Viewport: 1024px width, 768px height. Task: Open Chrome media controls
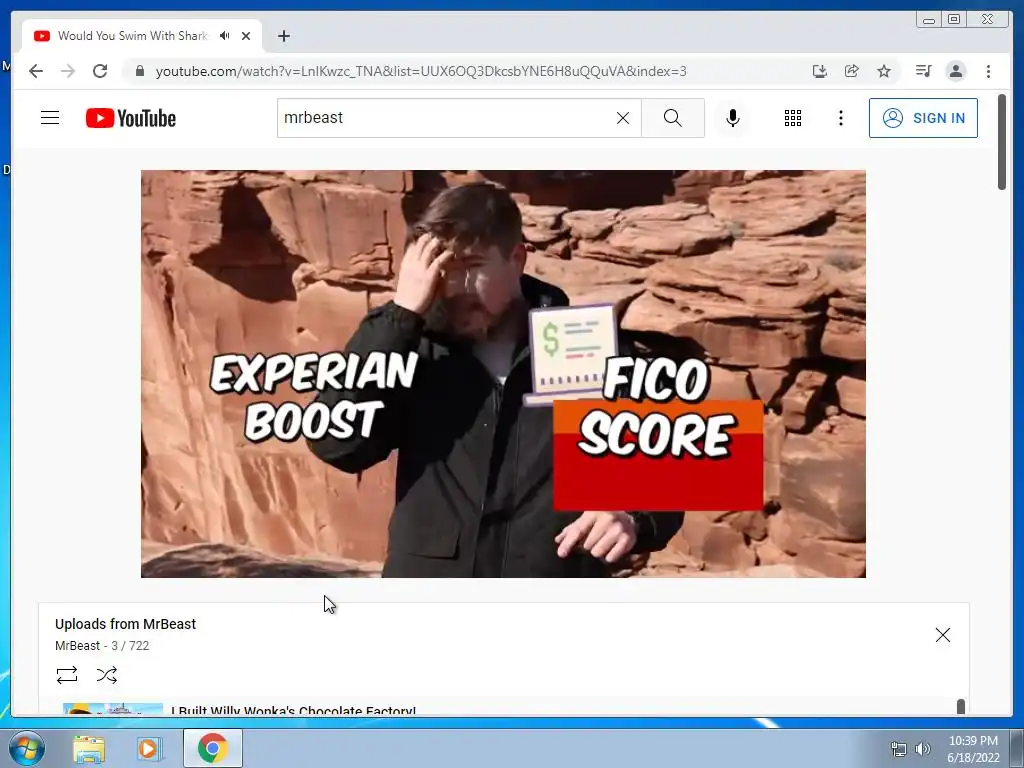click(x=923, y=71)
